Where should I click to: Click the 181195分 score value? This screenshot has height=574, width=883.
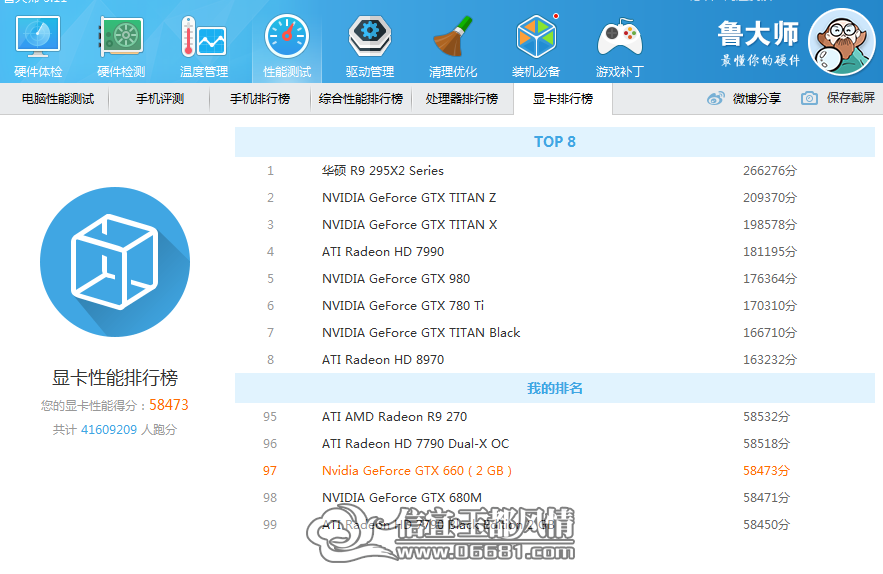(770, 252)
